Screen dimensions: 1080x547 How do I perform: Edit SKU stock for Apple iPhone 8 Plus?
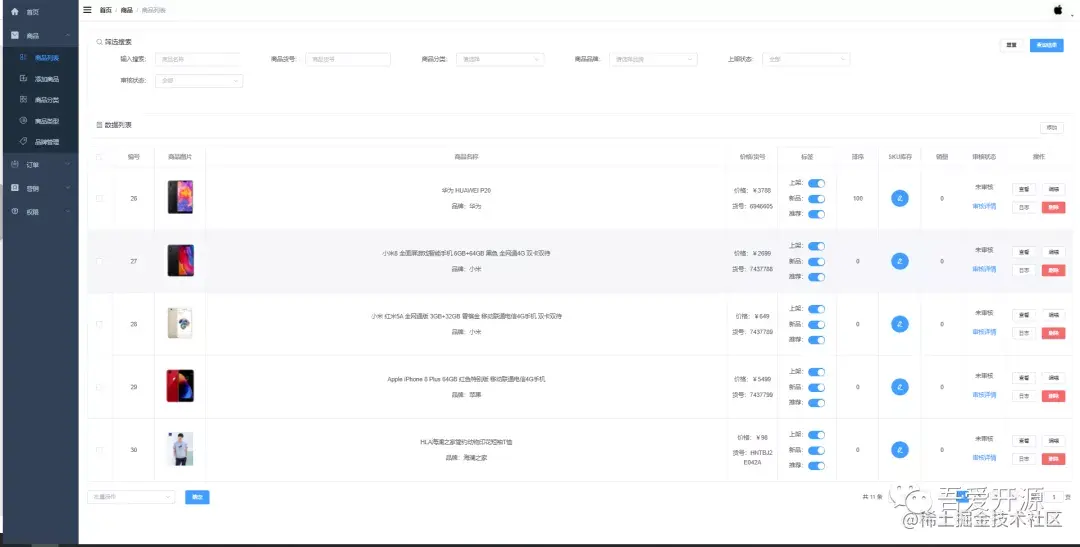900,387
